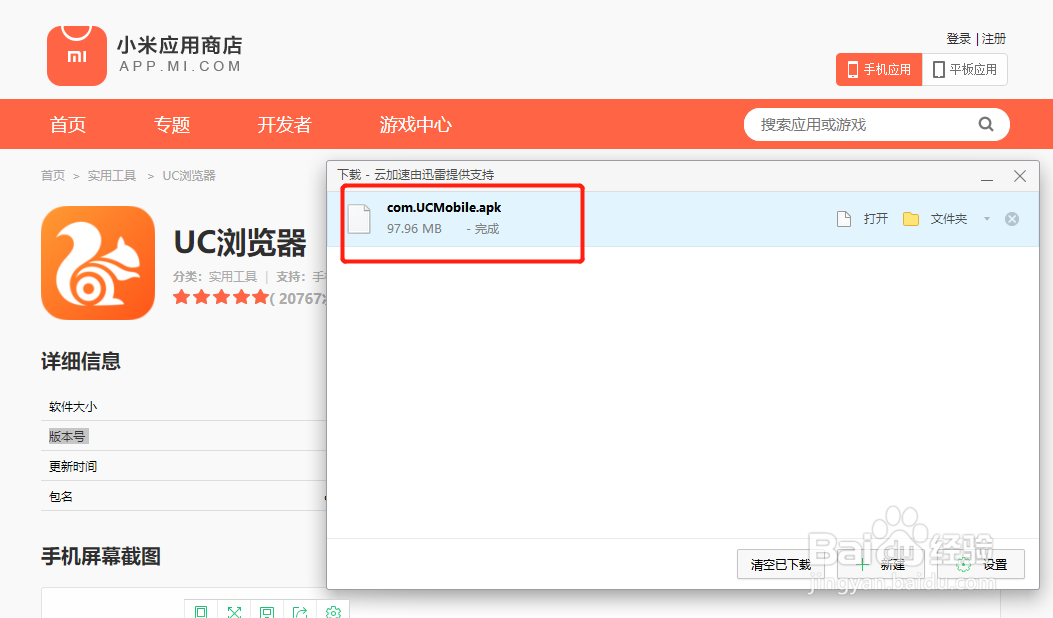This screenshot has height=618, width=1053.
Task: Click the 首页 breadcrumb link
Action: click(x=53, y=175)
